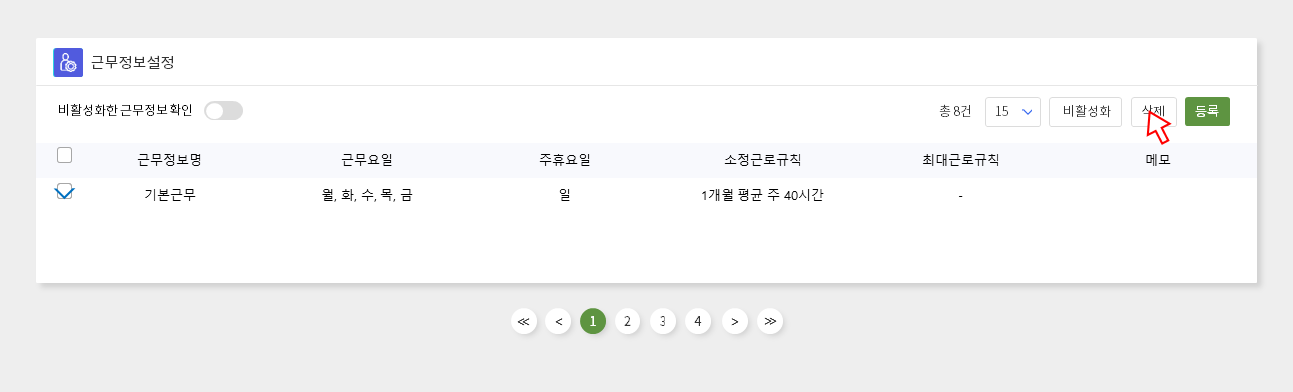1293x392 pixels.
Task: Click the 비활성화 button
Action: point(1086,112)
